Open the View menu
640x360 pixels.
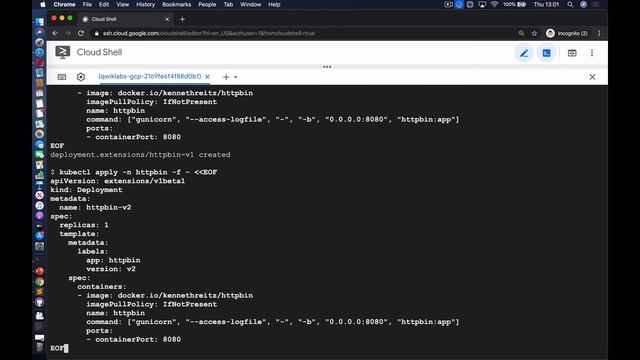(x=122, y=4)
